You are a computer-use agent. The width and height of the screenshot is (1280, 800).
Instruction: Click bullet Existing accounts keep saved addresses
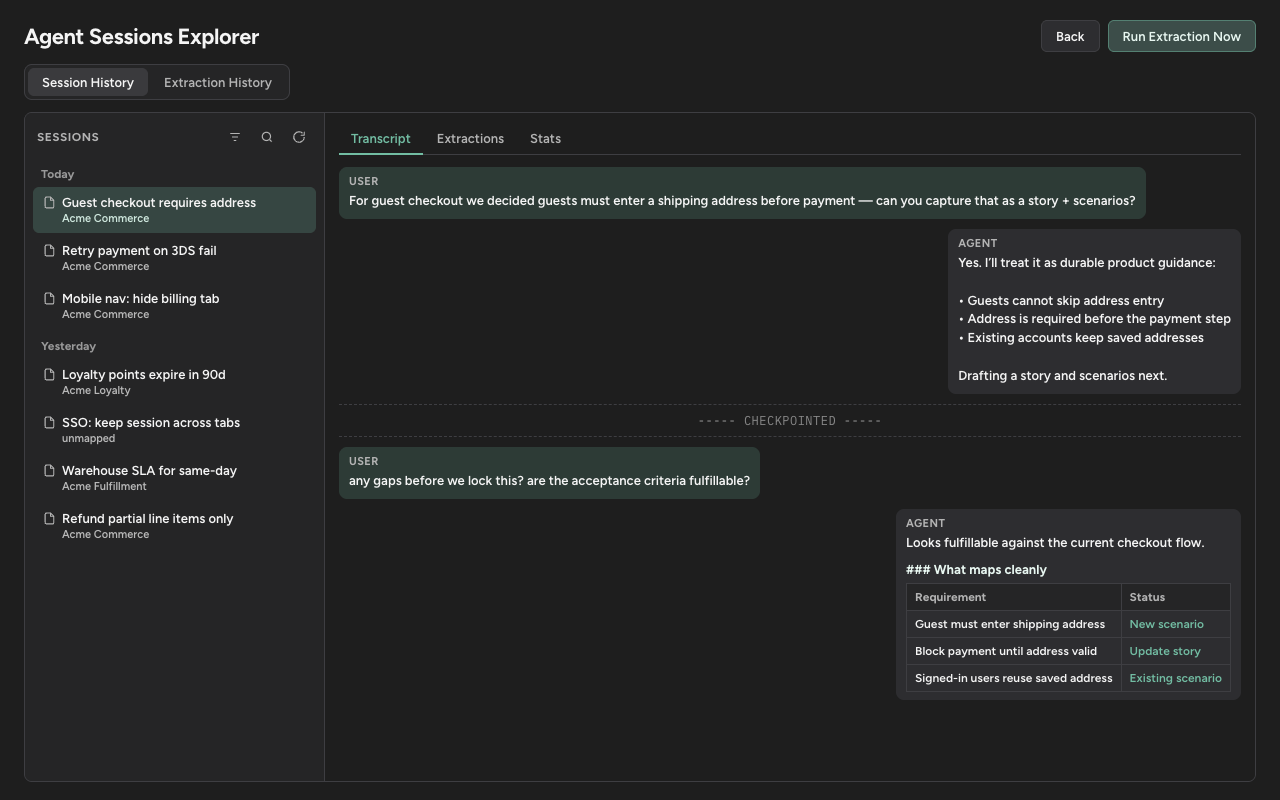coord(1081,338)
